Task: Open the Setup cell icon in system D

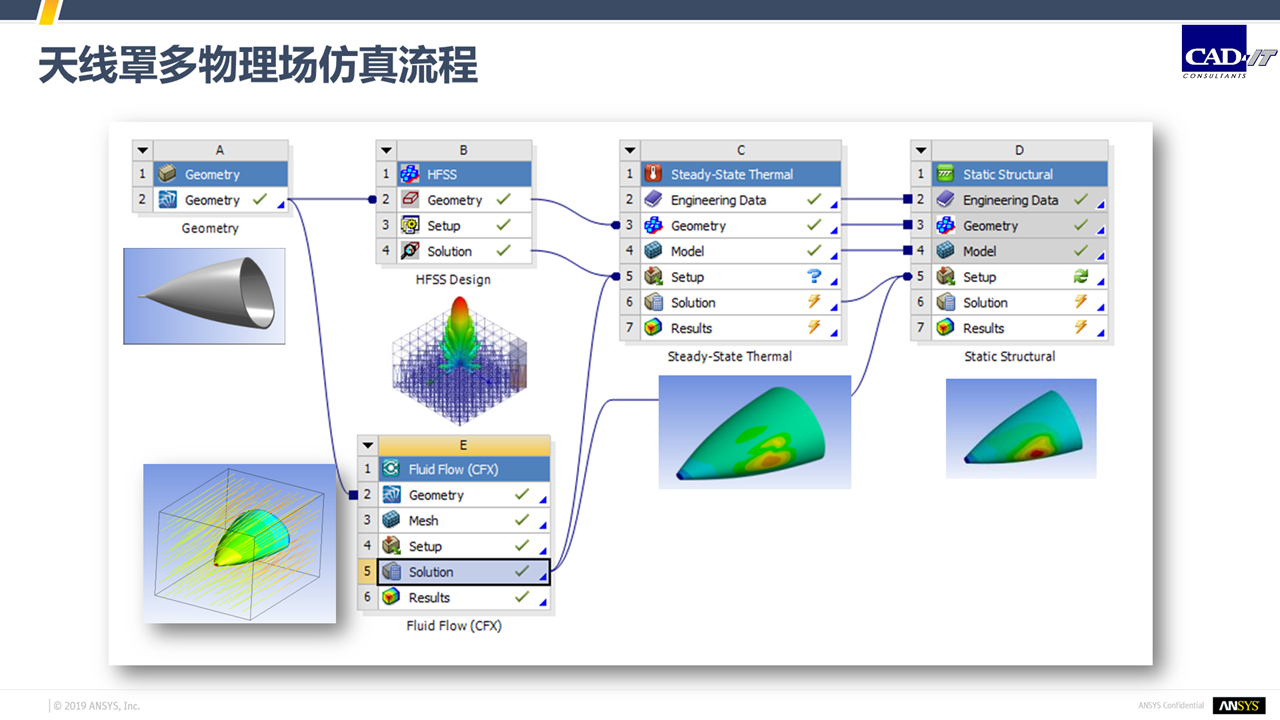Action: click(945, 277)
